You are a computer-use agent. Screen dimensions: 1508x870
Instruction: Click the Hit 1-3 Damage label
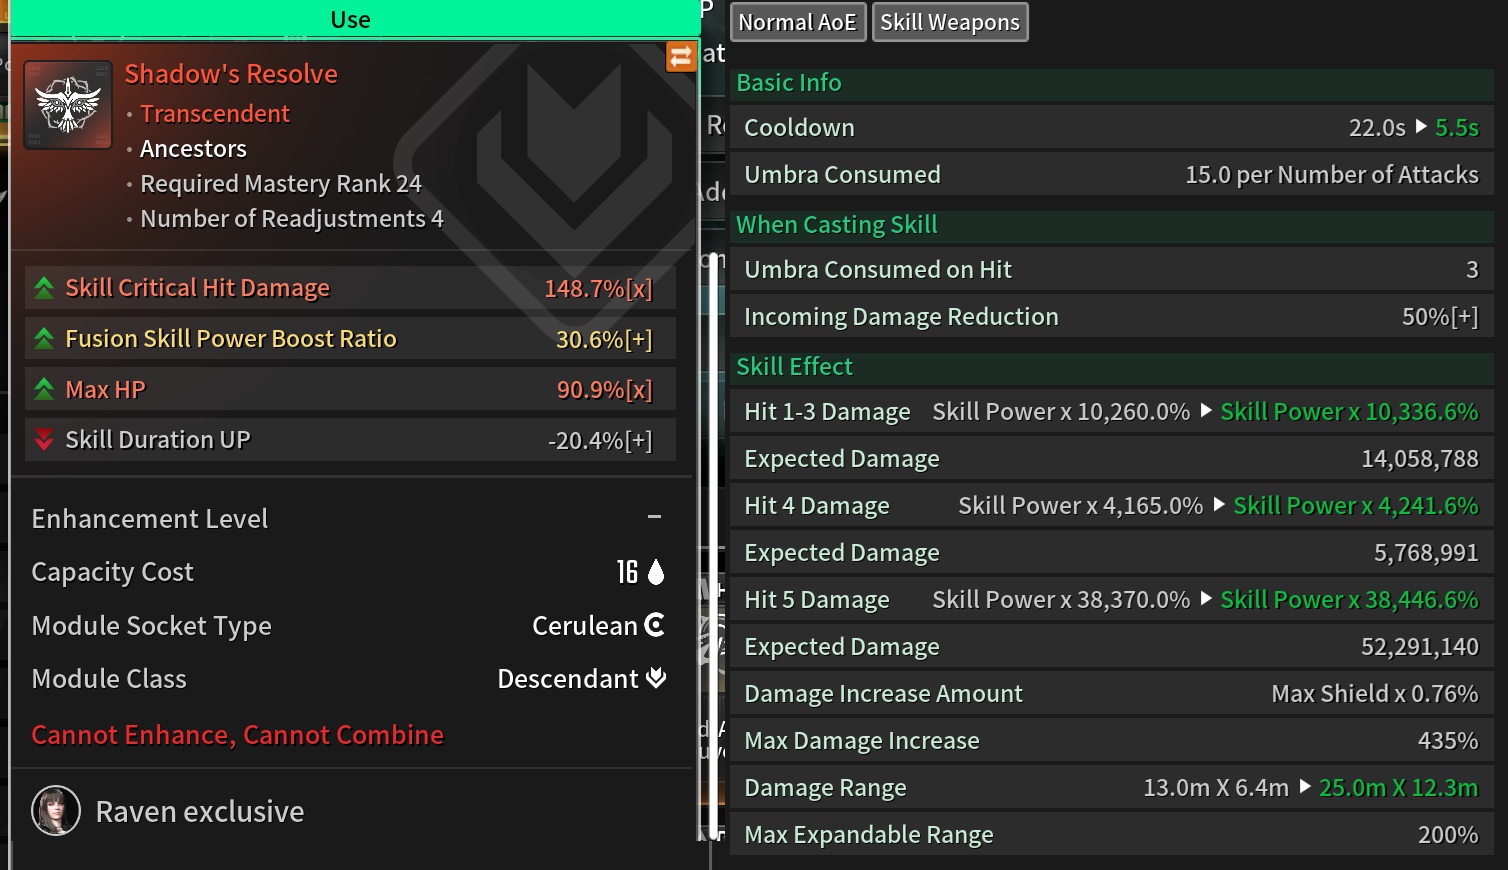click(827, 412)
